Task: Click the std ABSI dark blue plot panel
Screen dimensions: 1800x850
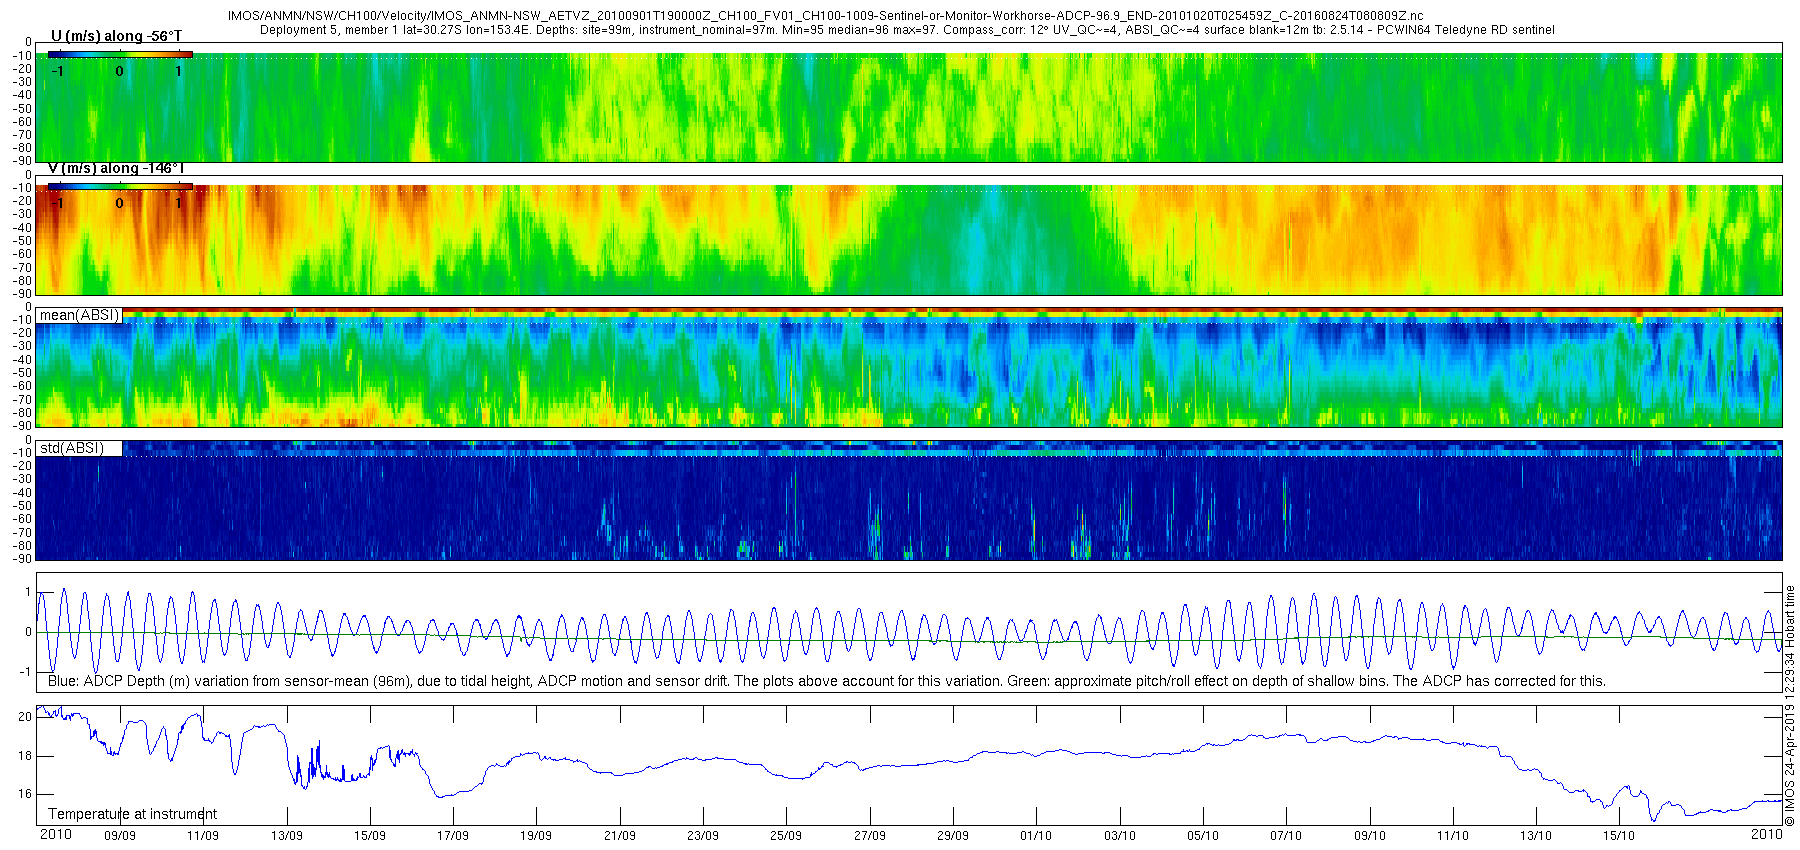Action: point(909,500)
